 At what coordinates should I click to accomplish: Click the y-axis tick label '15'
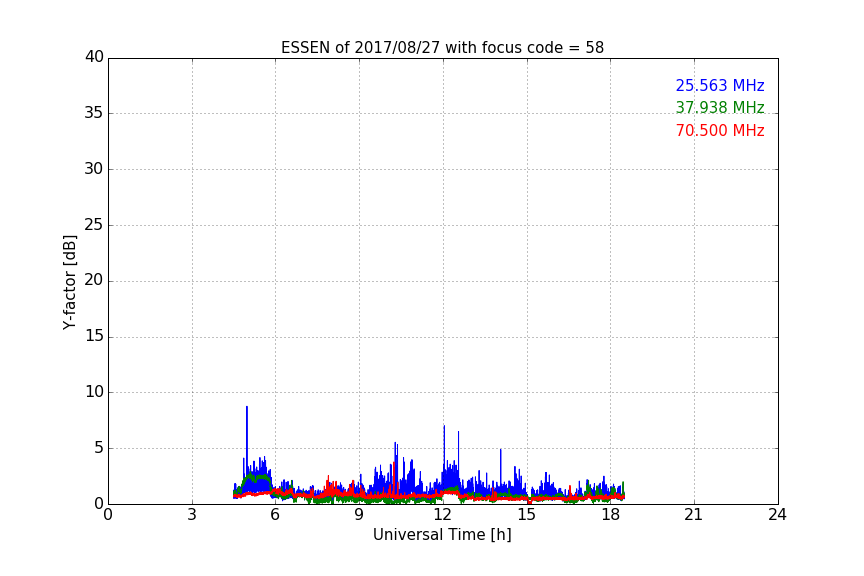[x=94, y=336]
